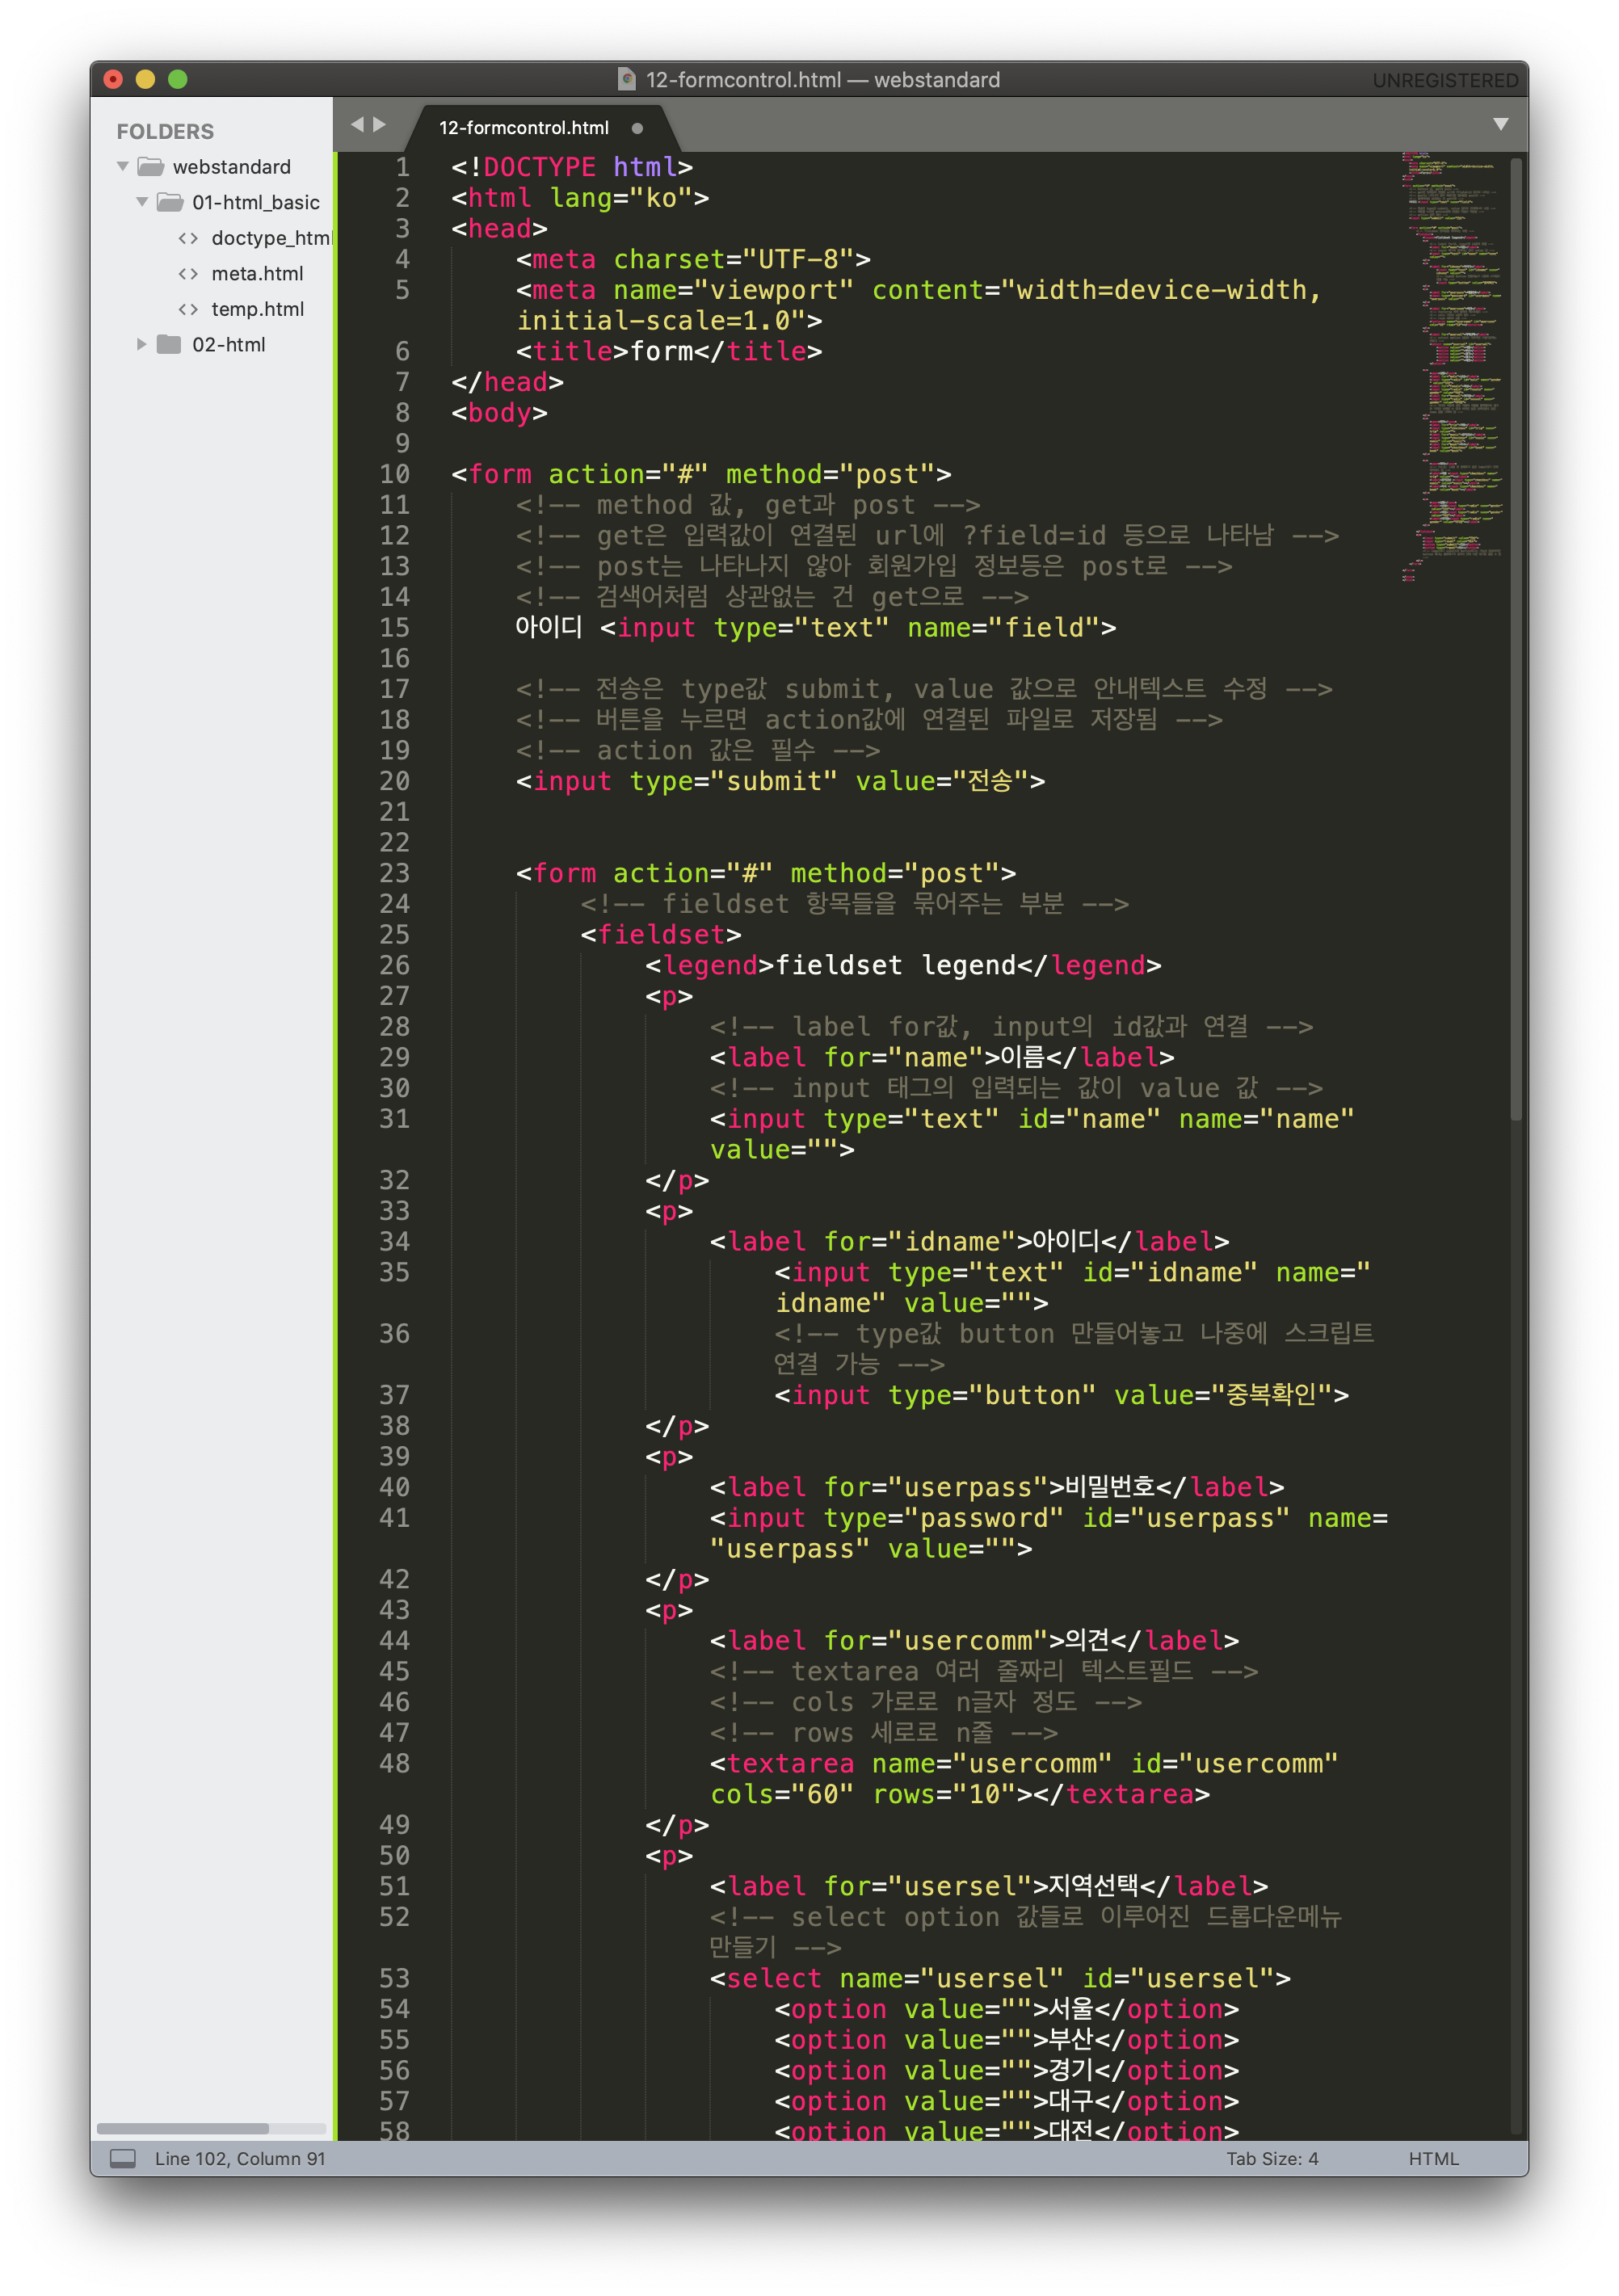
Task: Select the 12-formcontrol.html tab
Action: click(524, 128)
